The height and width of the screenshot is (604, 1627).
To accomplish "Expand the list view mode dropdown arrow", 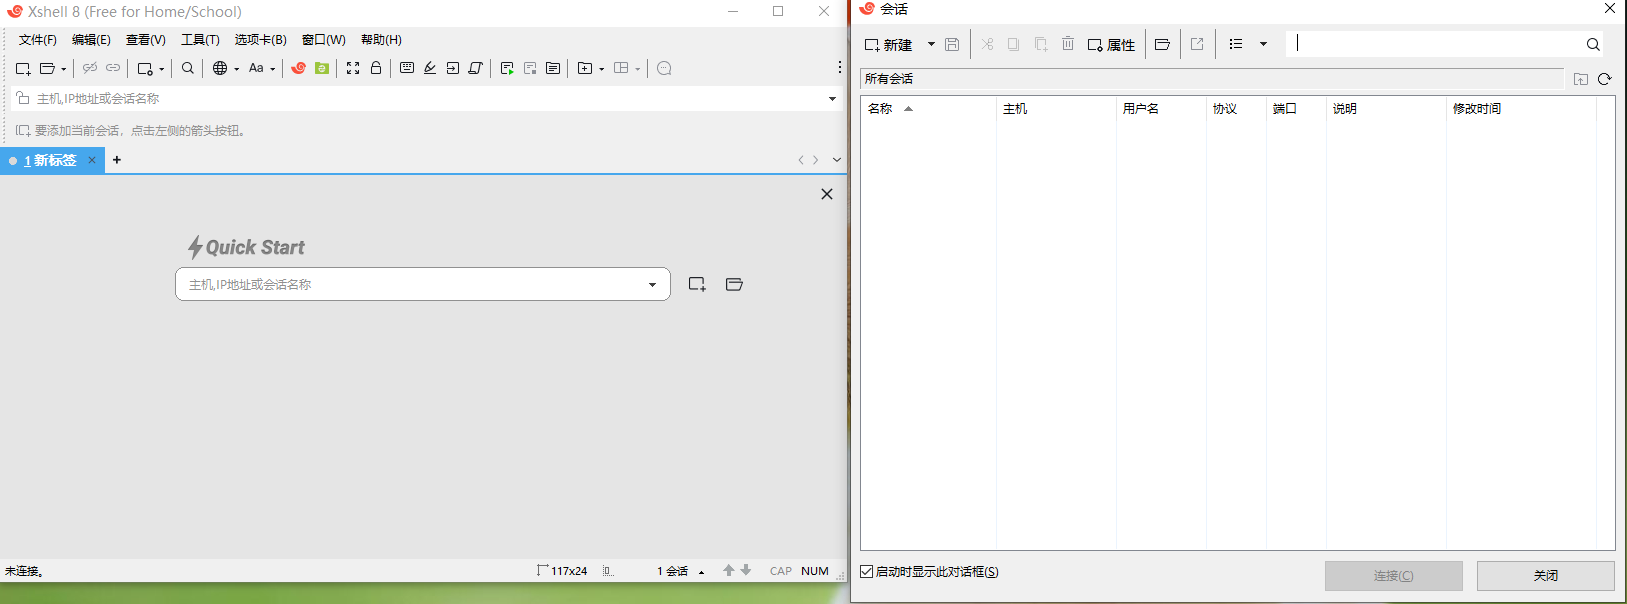I will 1263,44.
